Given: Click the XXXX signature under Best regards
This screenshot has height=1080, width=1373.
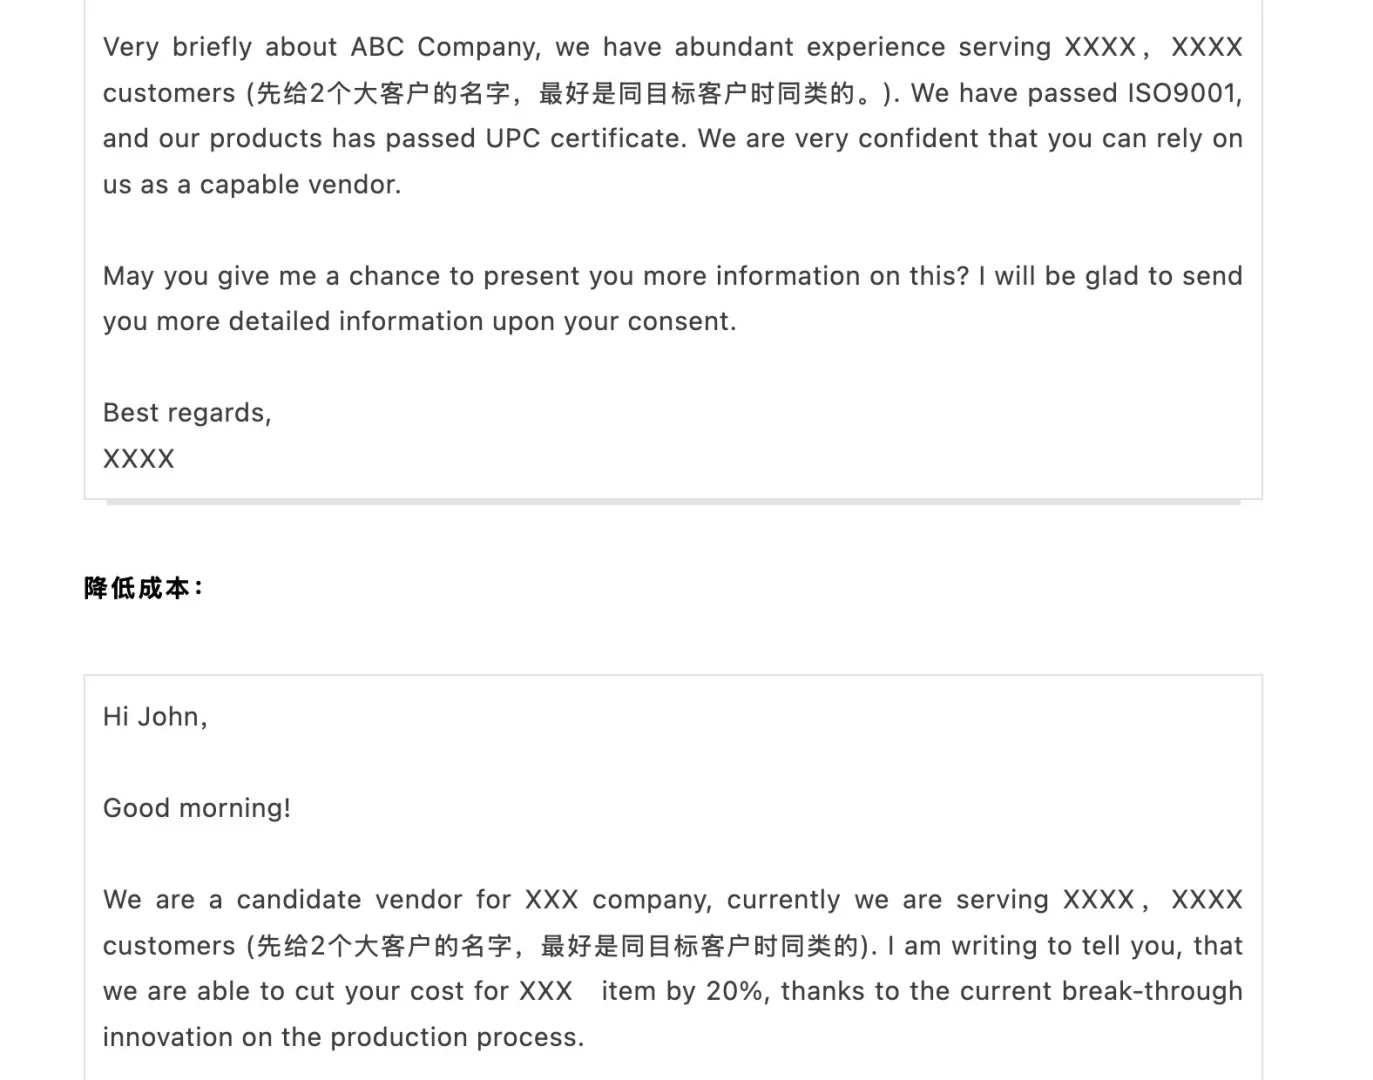Looking at the screenshot, I should [x=139, y=459].
